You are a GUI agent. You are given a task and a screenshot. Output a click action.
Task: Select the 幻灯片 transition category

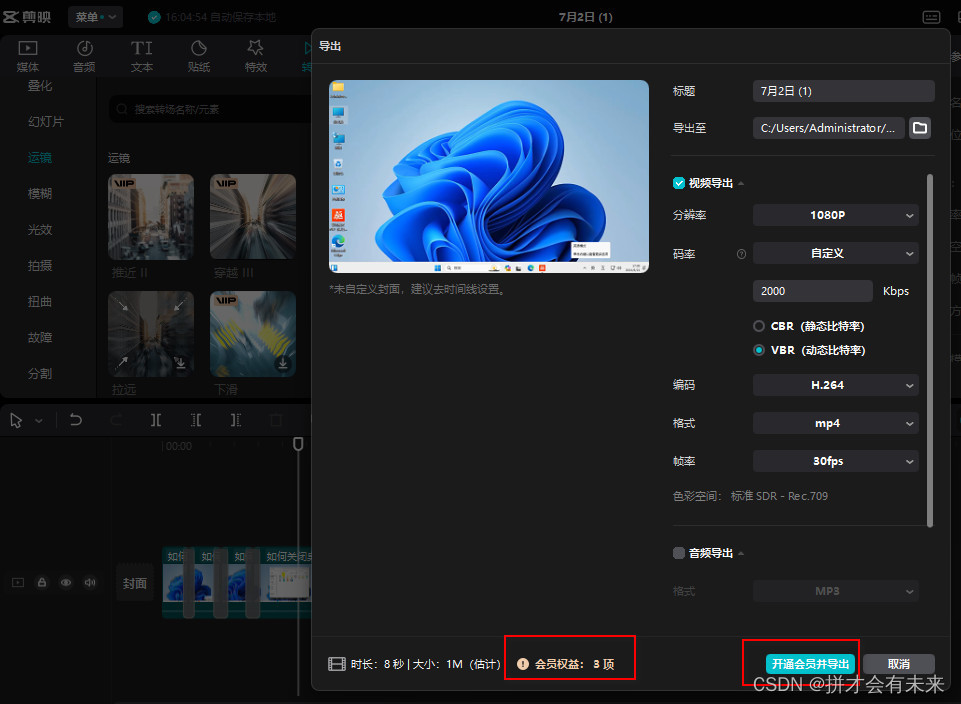click(46, 121)
